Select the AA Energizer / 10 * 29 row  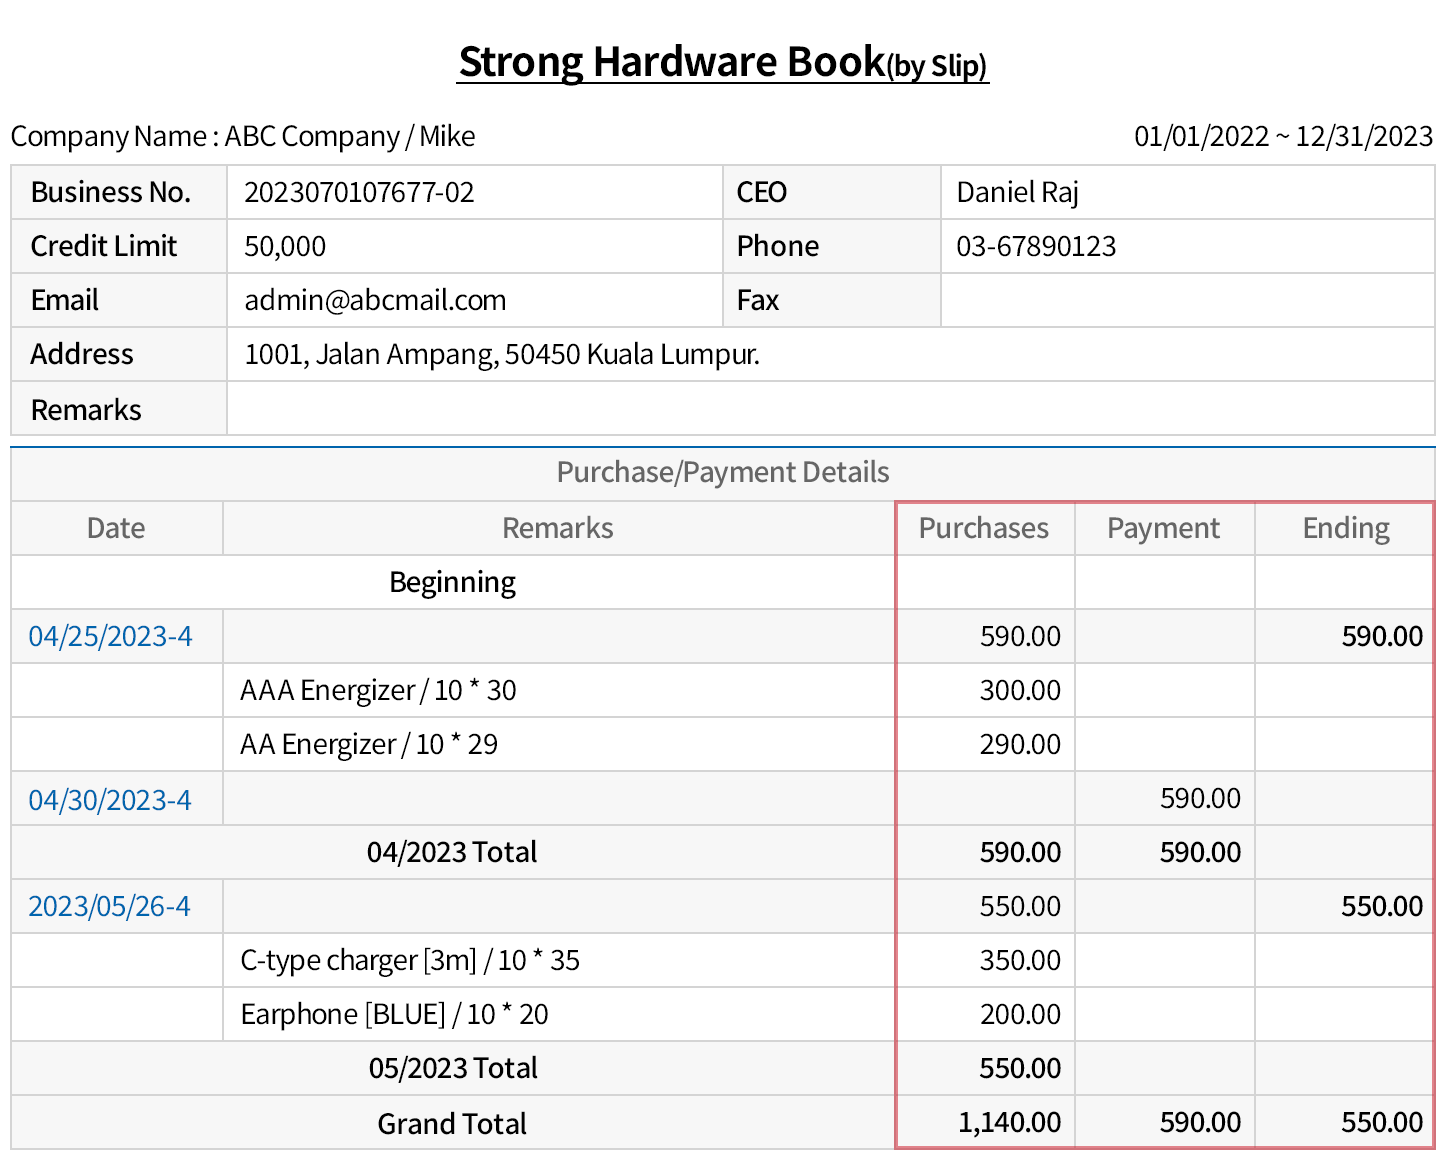click(x=369, y=745)
